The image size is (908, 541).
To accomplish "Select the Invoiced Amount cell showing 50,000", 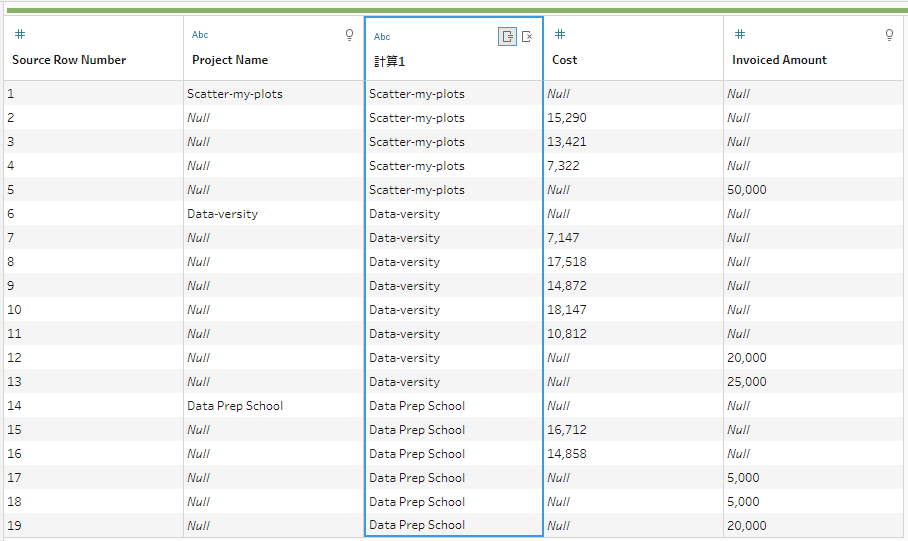I will pos(747,190).
